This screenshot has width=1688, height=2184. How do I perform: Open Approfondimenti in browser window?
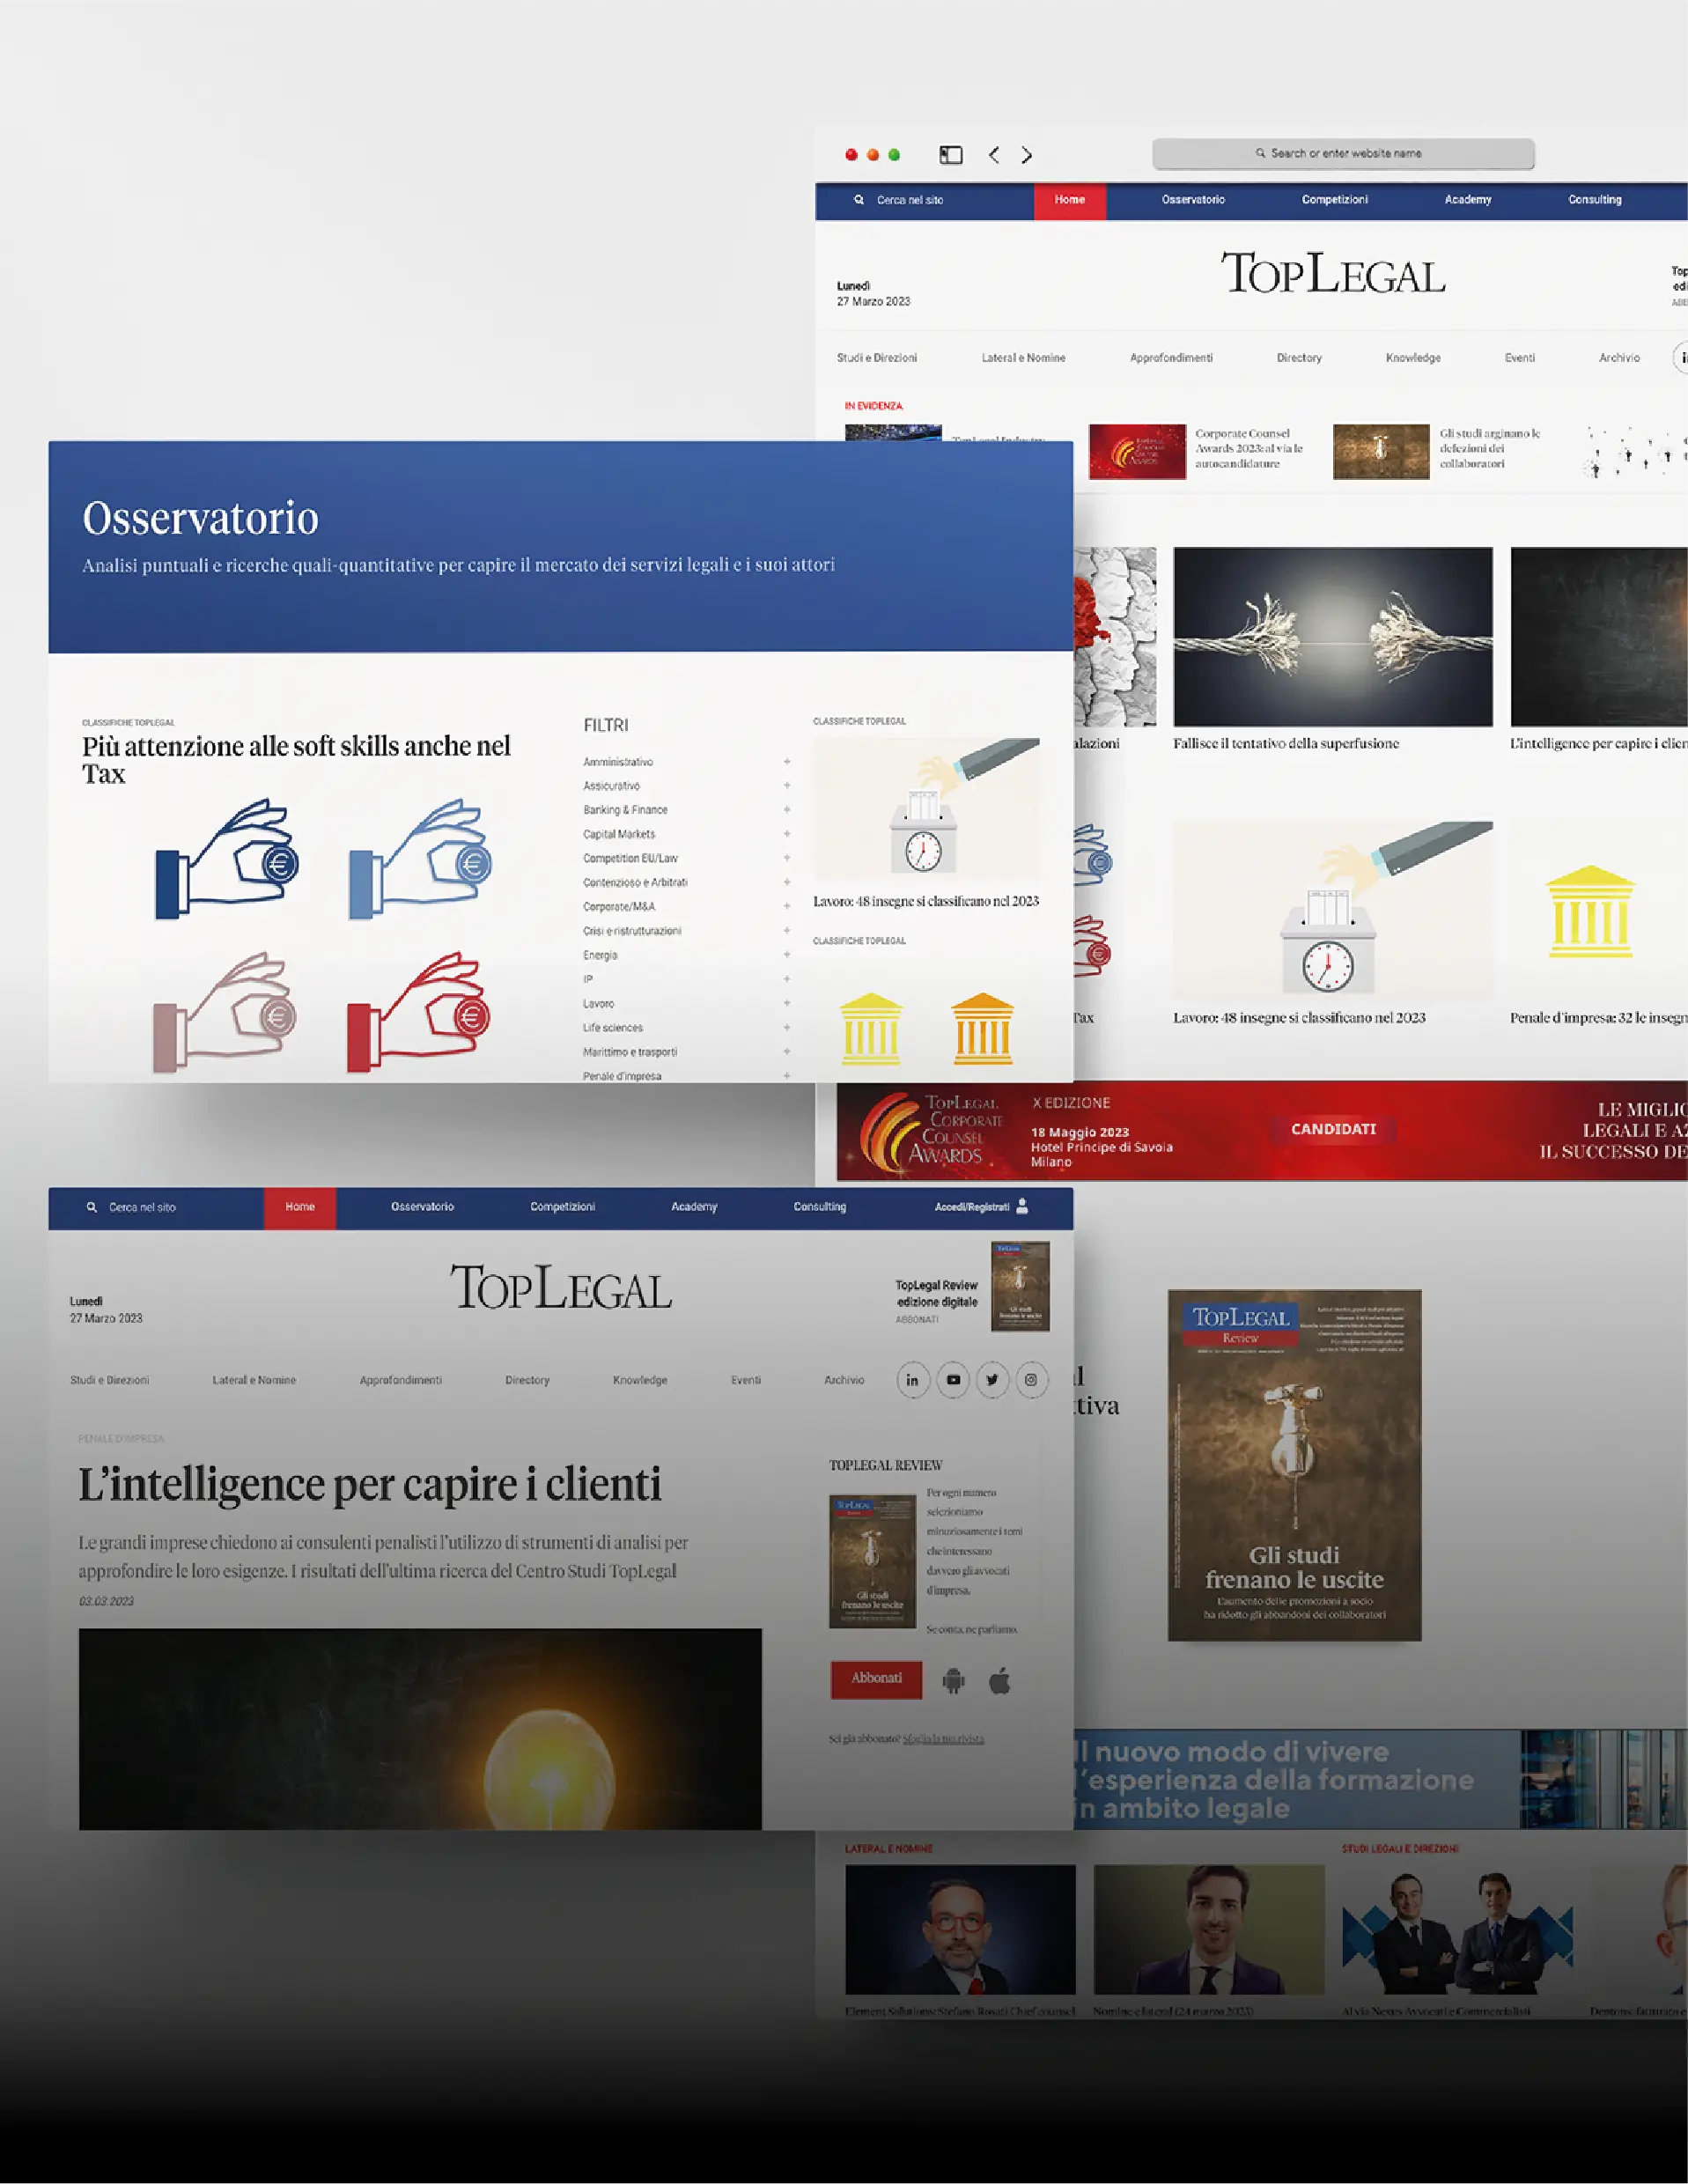[1171, 358]
